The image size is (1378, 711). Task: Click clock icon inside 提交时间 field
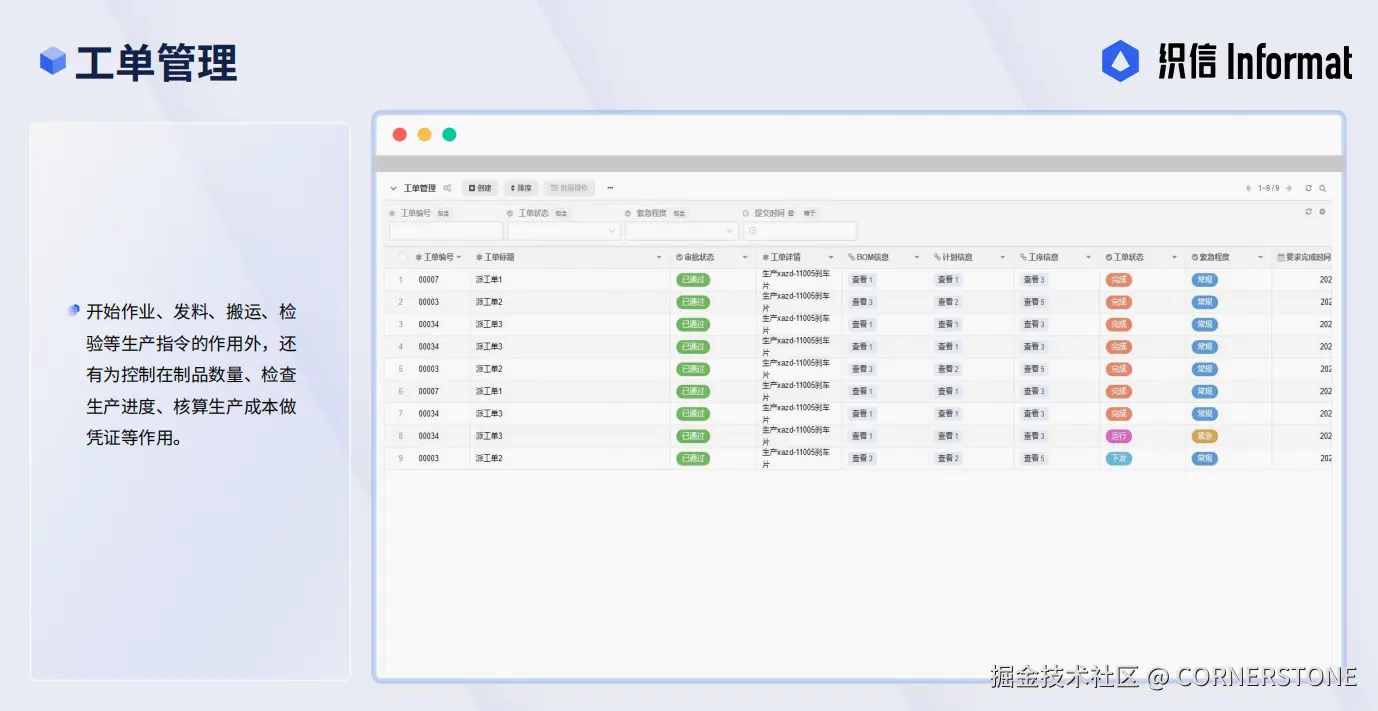752,231
